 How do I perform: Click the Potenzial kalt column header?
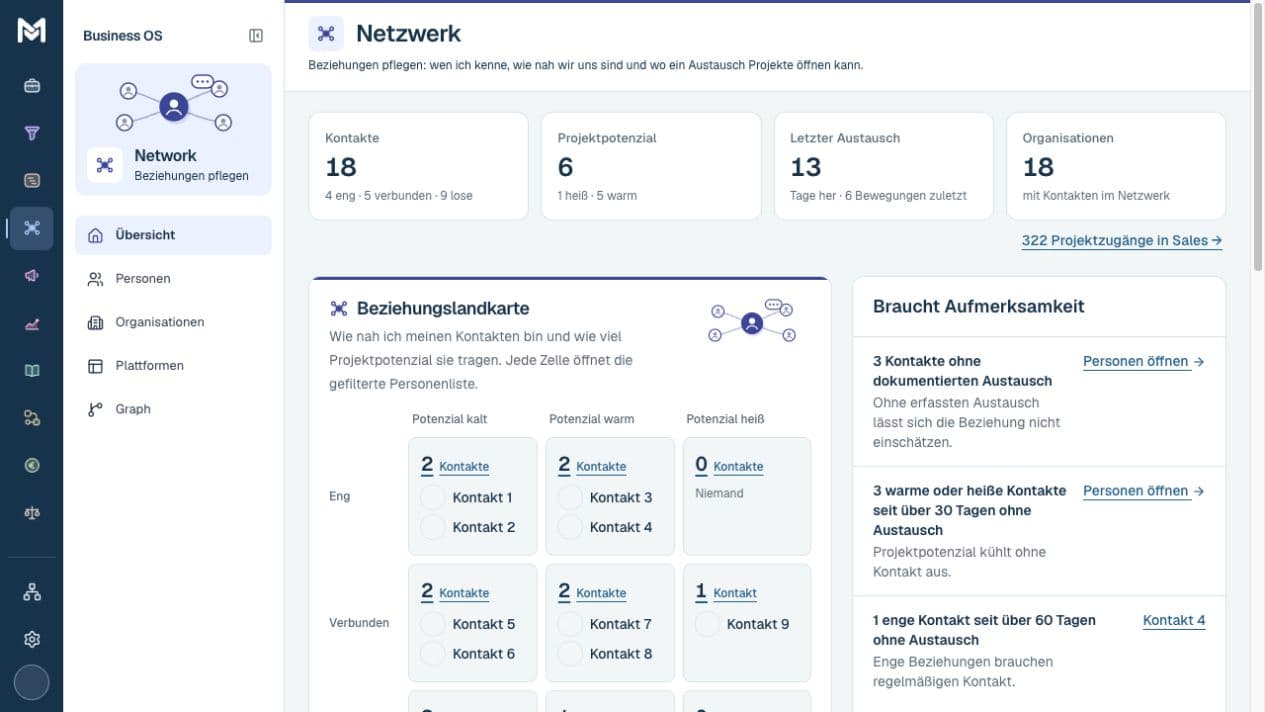coord(450,419)
